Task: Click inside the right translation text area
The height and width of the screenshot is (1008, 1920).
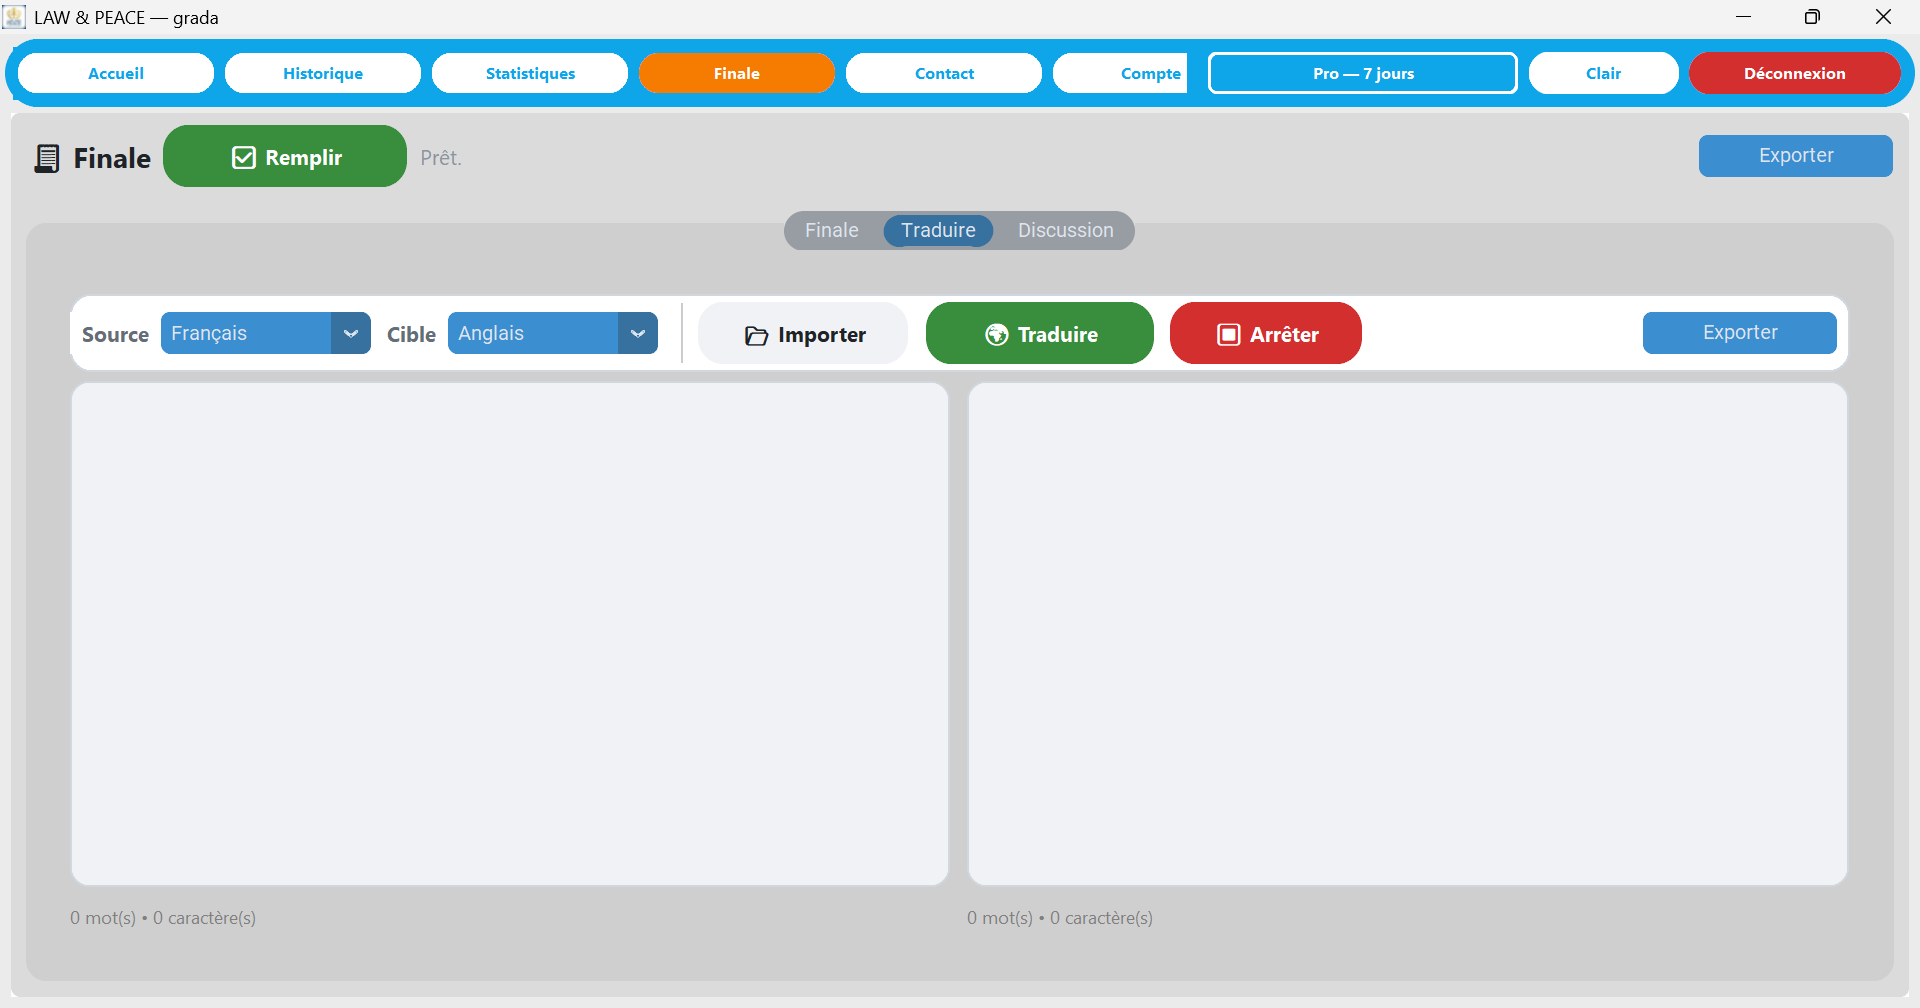Action: [1408, 634]
